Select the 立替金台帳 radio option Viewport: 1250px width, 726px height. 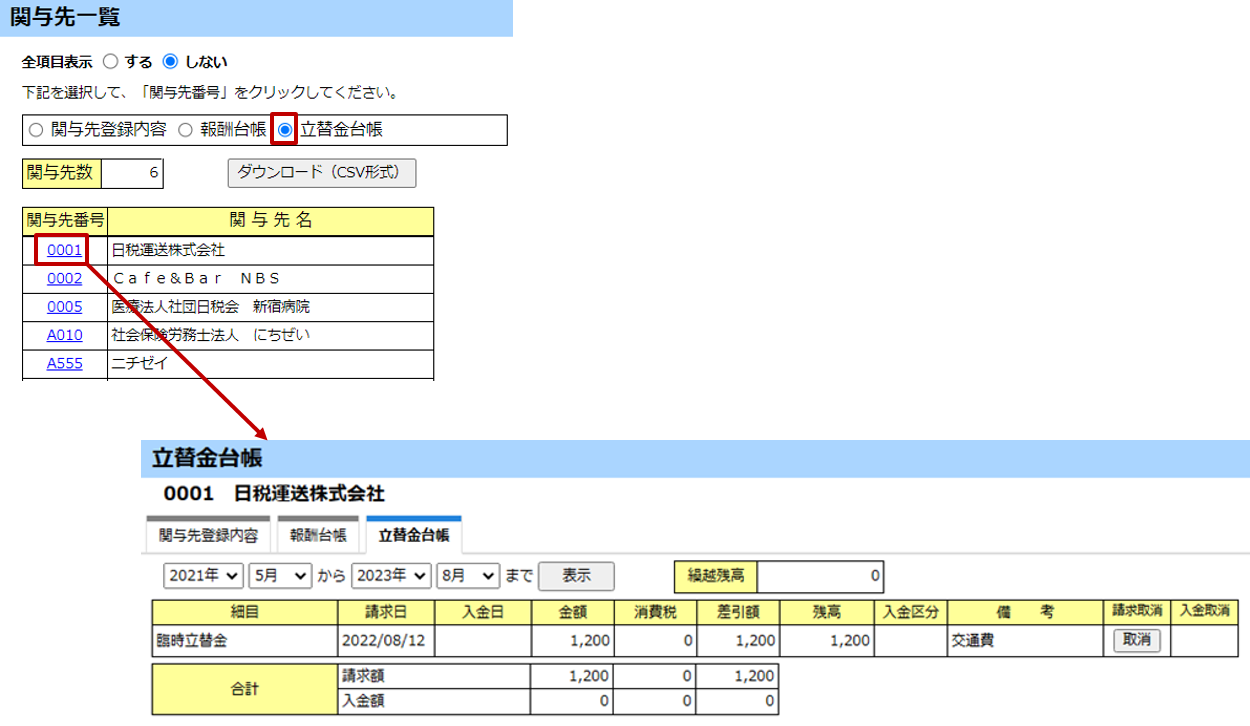tap(285, 130)
